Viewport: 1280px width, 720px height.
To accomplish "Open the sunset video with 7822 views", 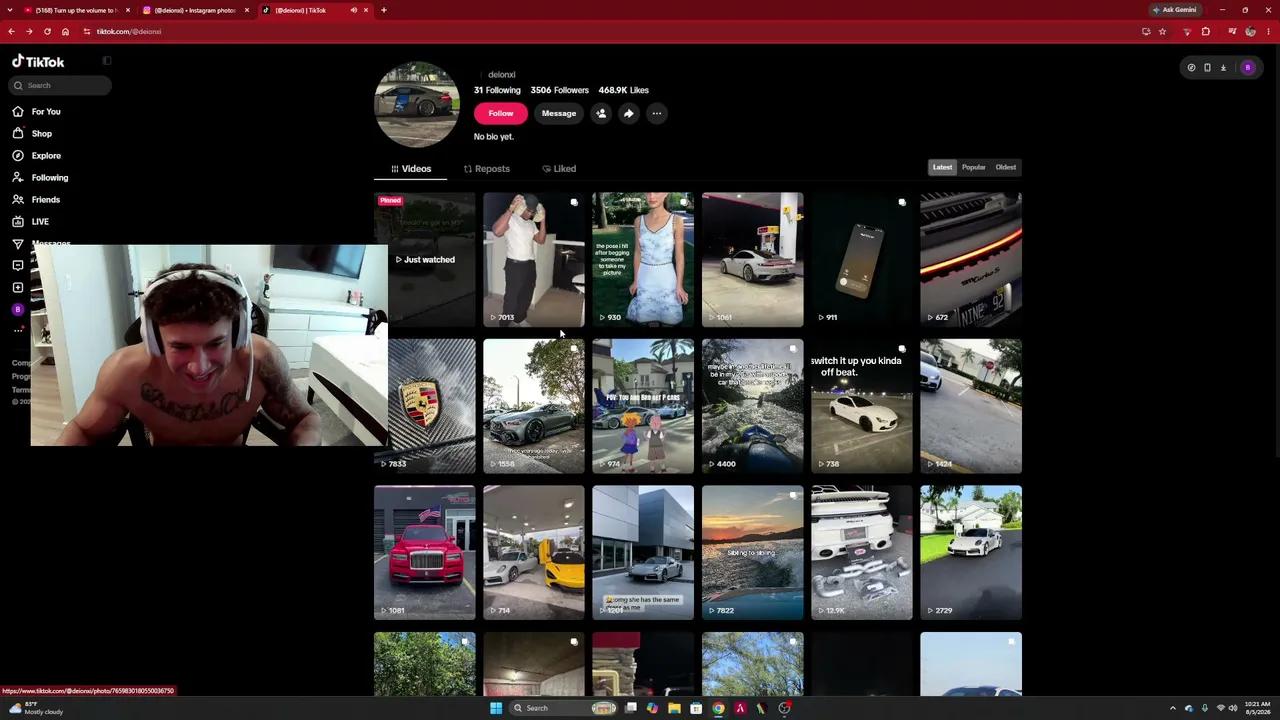I will (x=753, y=553).
